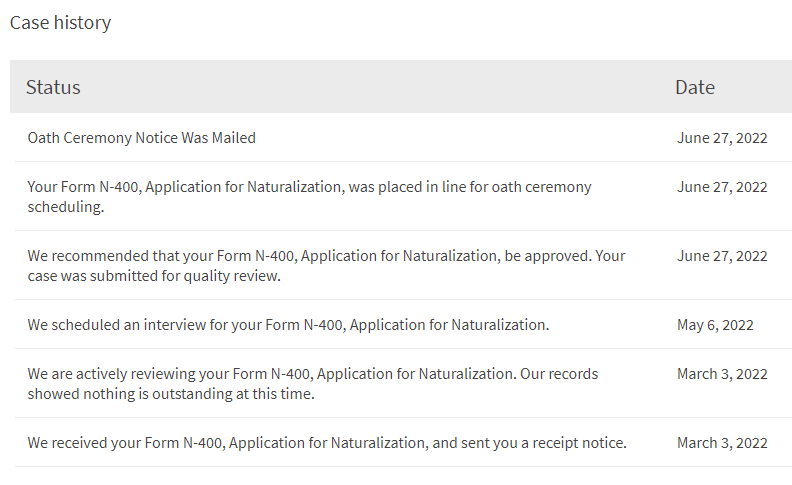Click the March 3, 2022 date of actively reviewing row
792x485 pixels.
[x=722, y=374]
